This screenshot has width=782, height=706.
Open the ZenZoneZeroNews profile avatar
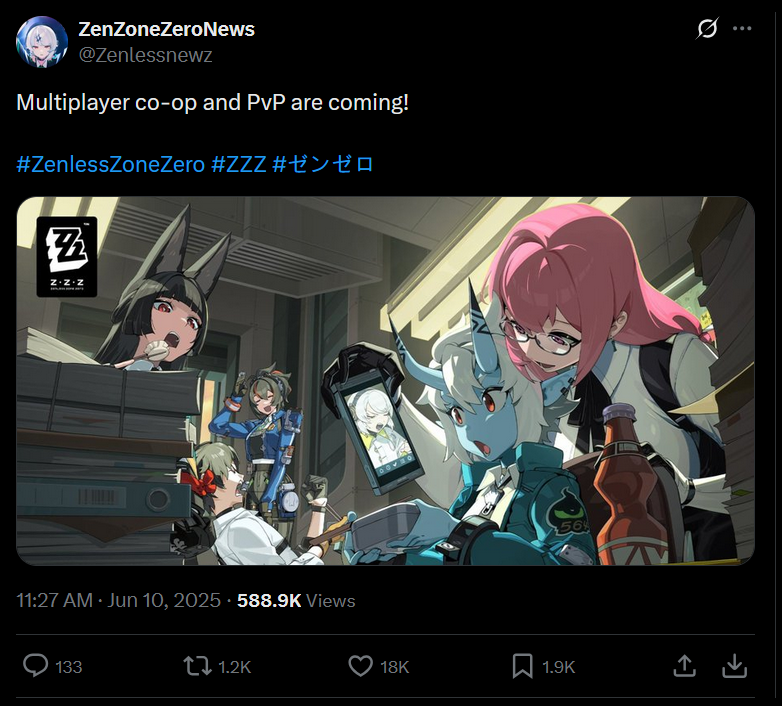pos(42,42)
